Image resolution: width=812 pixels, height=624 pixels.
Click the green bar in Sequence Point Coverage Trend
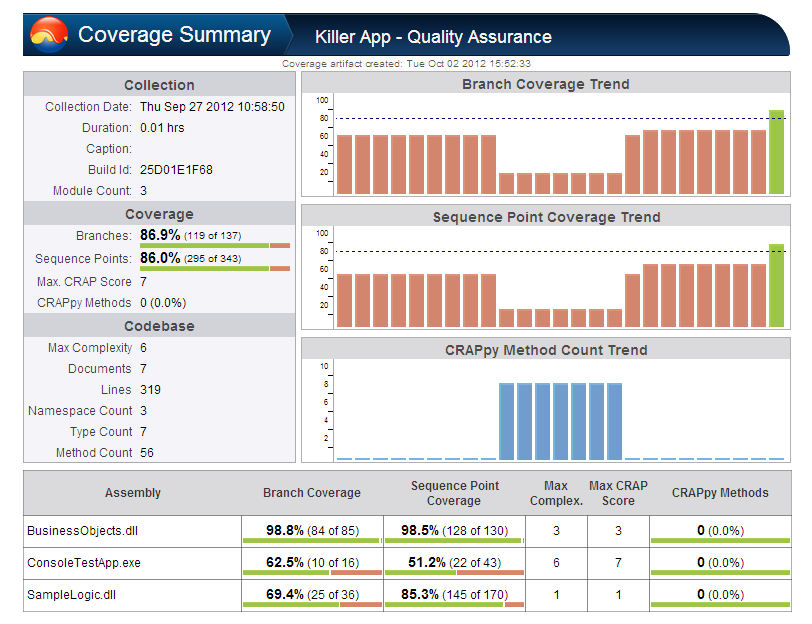pyautogui.click(x=776, y=285)
